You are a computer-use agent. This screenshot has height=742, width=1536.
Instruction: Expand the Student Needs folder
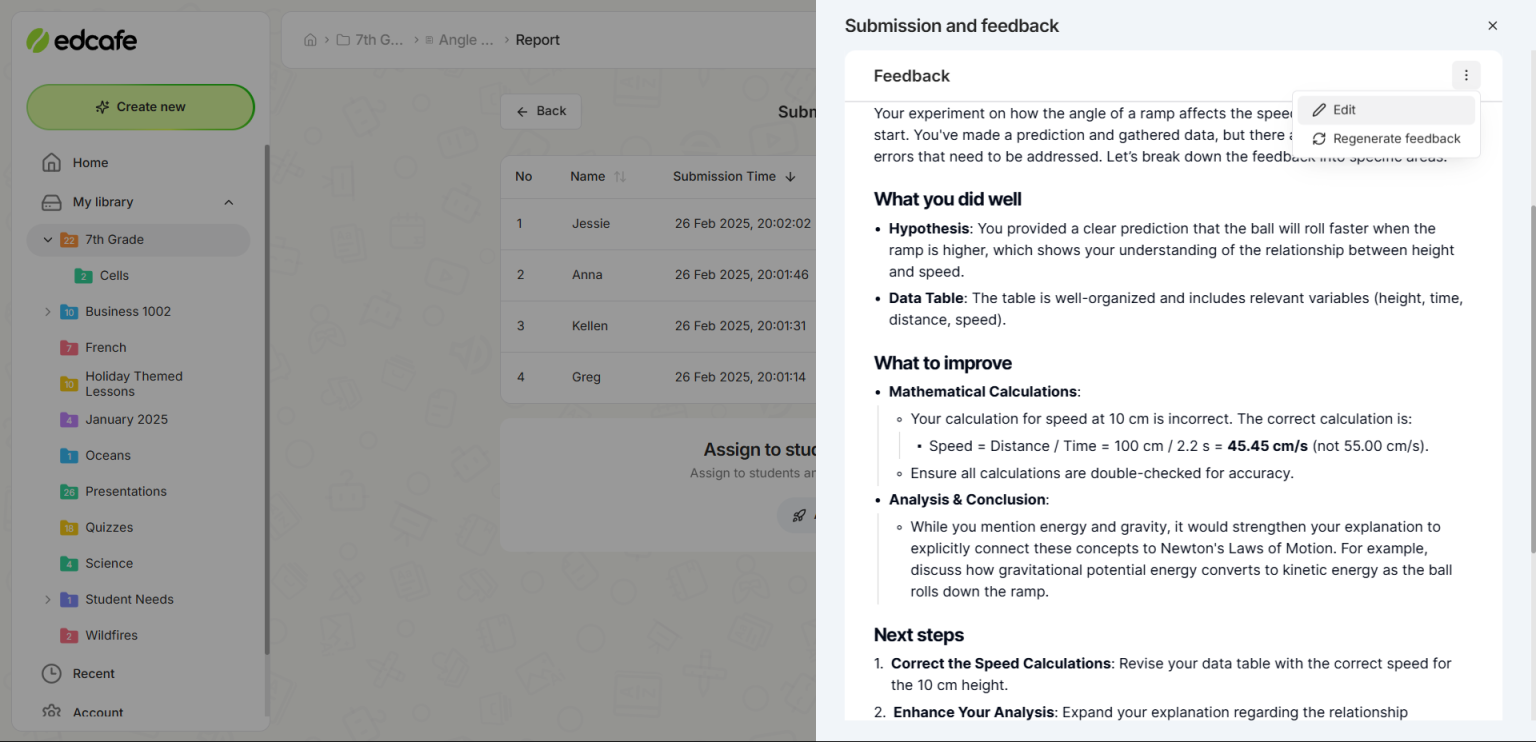[47, 599]
